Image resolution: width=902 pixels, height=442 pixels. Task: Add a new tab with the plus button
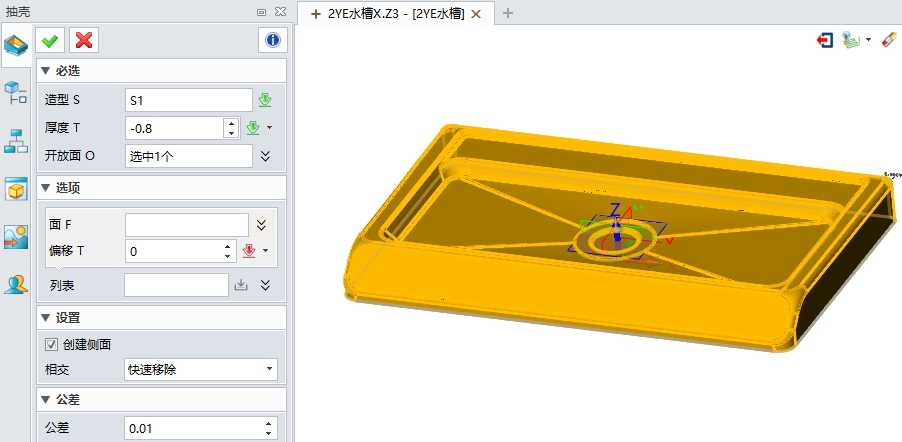(507, 13)
